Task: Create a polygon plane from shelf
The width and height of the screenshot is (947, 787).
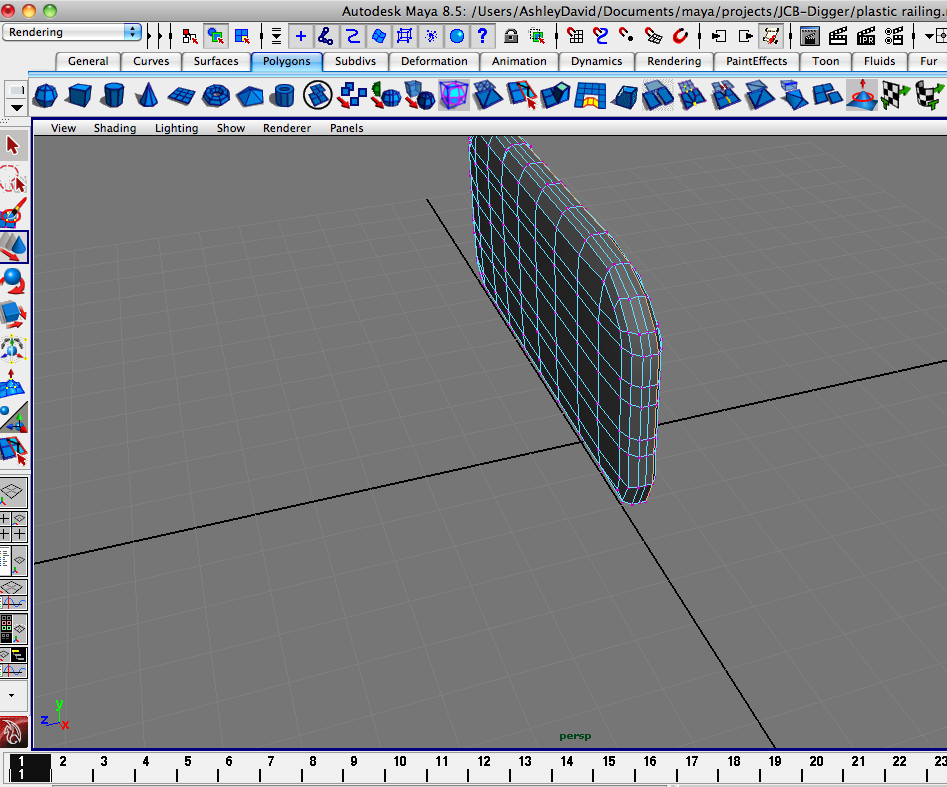Action: pyautogui.click(x=181, y=95)
